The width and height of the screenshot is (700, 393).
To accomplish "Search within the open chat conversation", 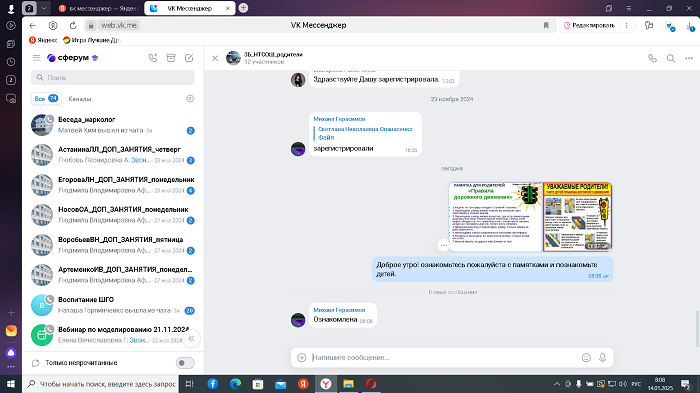I will pos(671,58).
